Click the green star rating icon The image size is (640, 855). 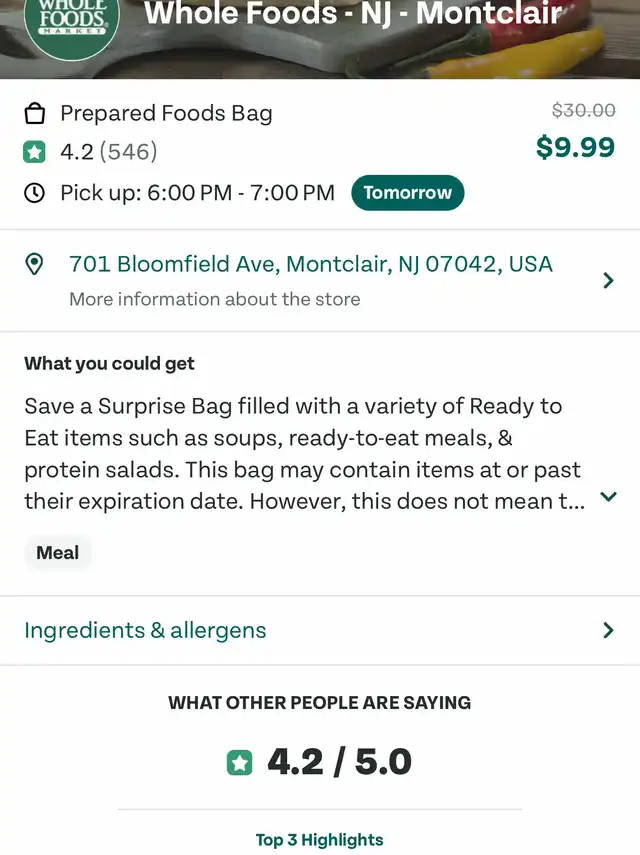(35, 153)
